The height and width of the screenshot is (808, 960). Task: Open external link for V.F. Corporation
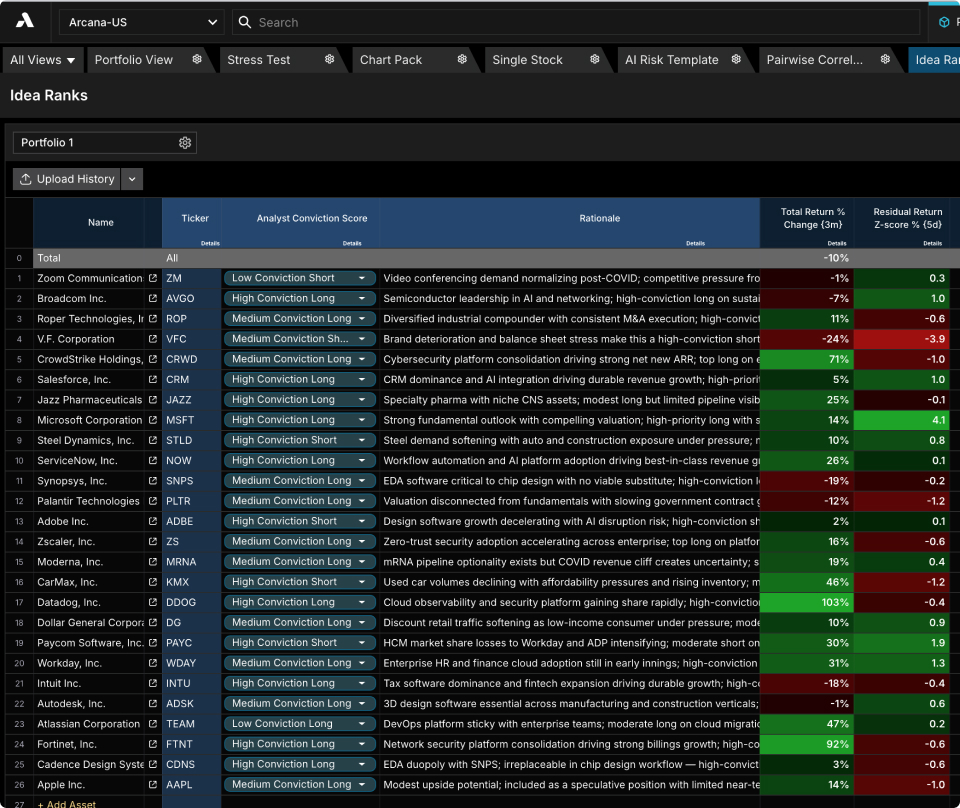coord(152,339)
